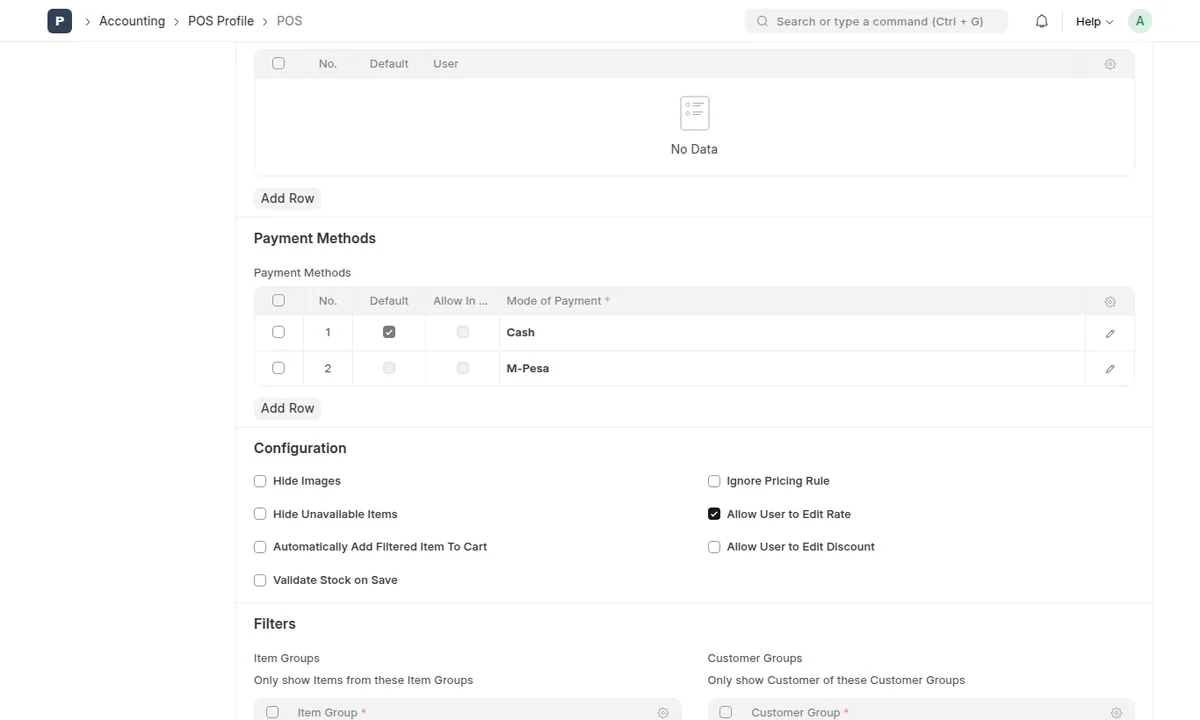Open the notifications bell

tap(1042, 21)
